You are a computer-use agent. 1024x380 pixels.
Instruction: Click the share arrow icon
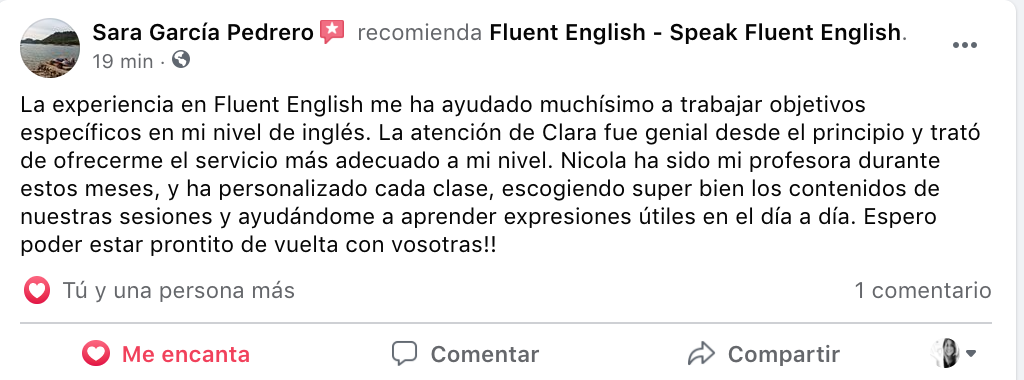coord(701,354)
